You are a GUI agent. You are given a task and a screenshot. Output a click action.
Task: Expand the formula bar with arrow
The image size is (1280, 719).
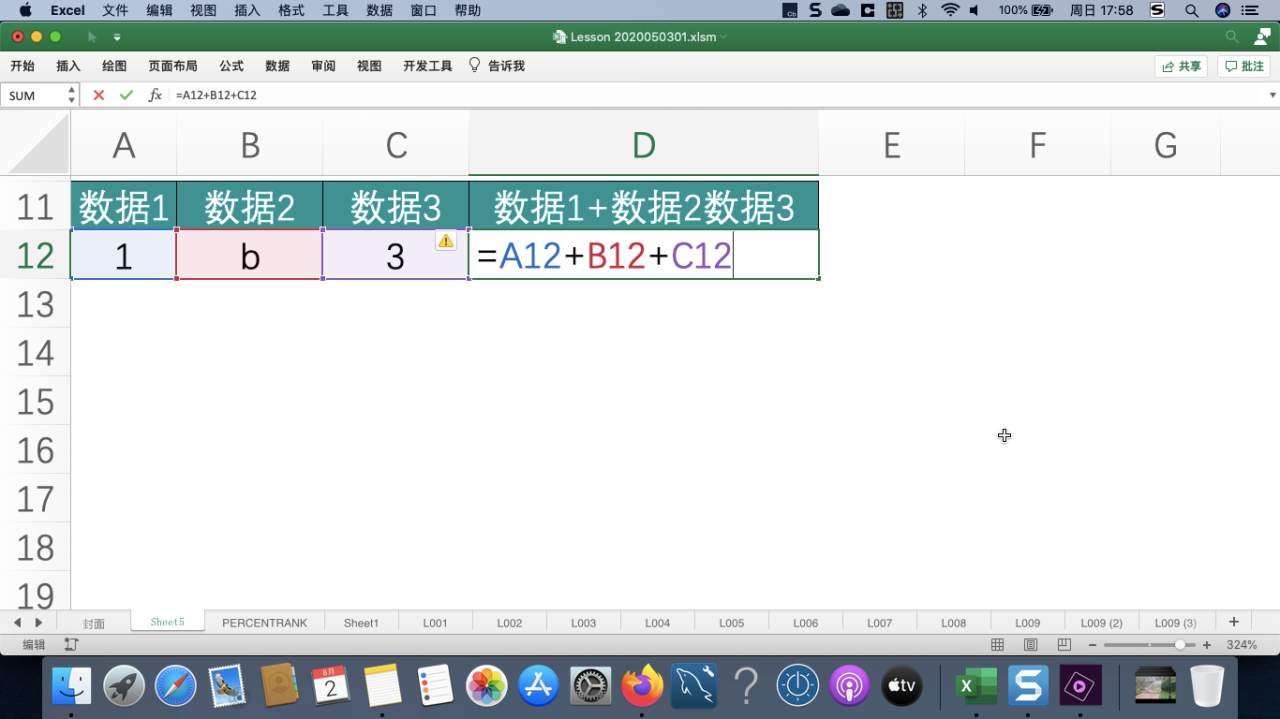click(x=1272, y=95)
